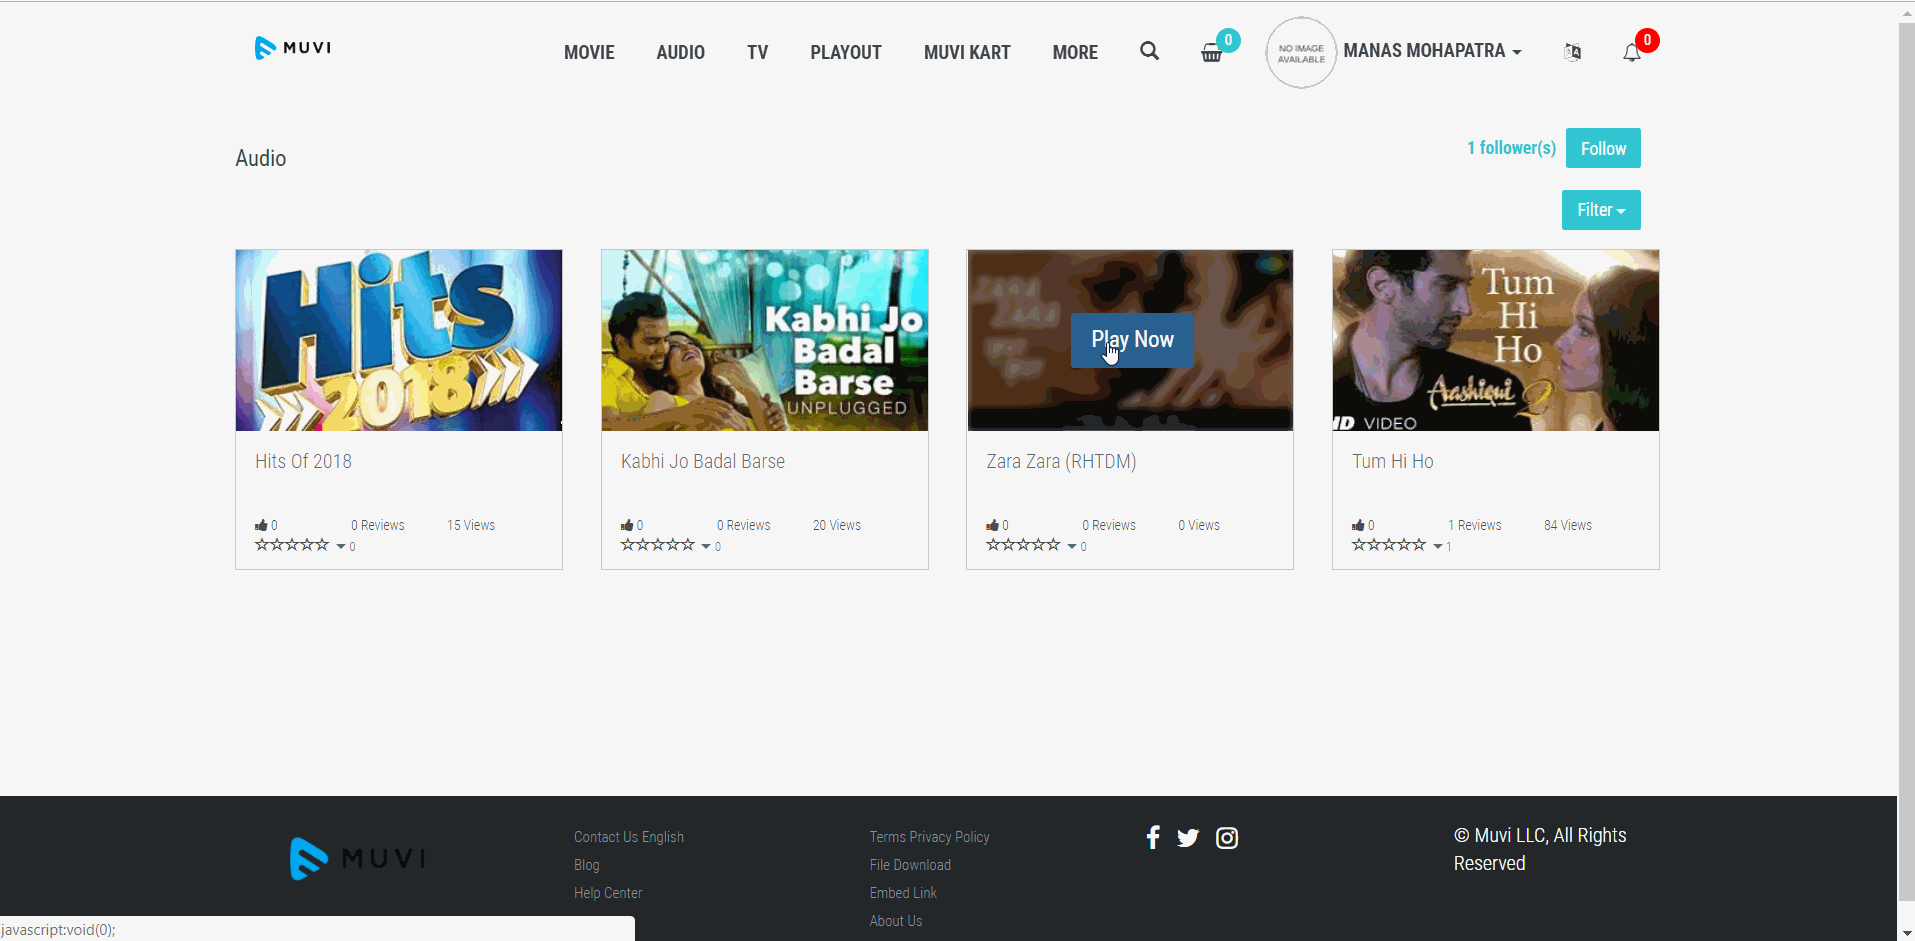Screen dimensions: 1915x941
Task: Rate Kabhi Jo Badal Barse using stars
Action: pos(658,545)
